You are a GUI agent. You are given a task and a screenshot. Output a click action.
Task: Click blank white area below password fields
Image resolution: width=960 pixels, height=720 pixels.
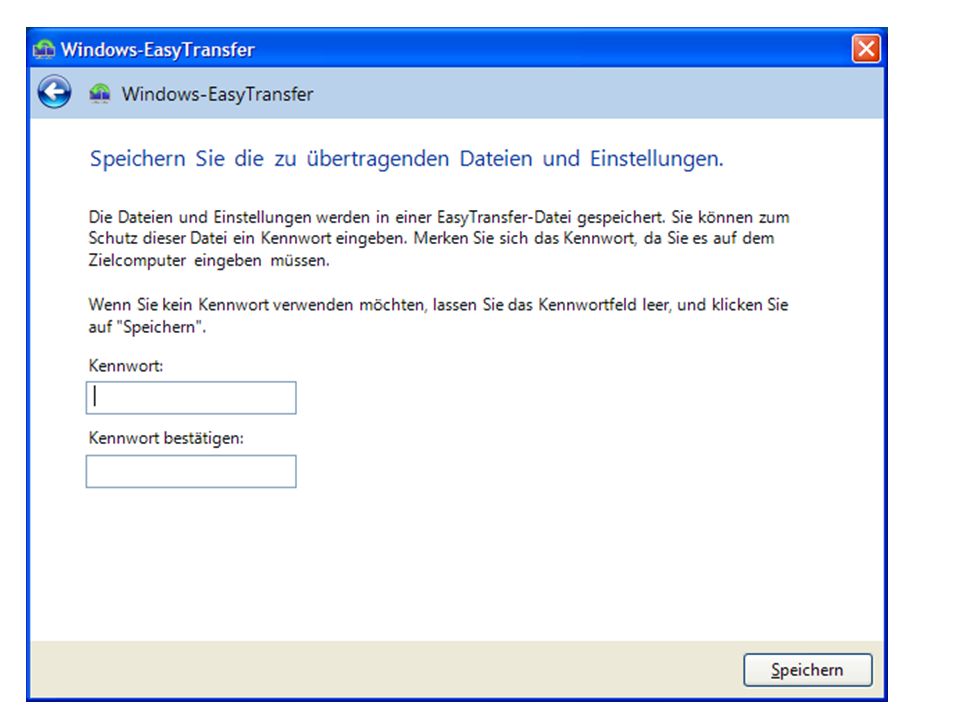tap(465, 563)
